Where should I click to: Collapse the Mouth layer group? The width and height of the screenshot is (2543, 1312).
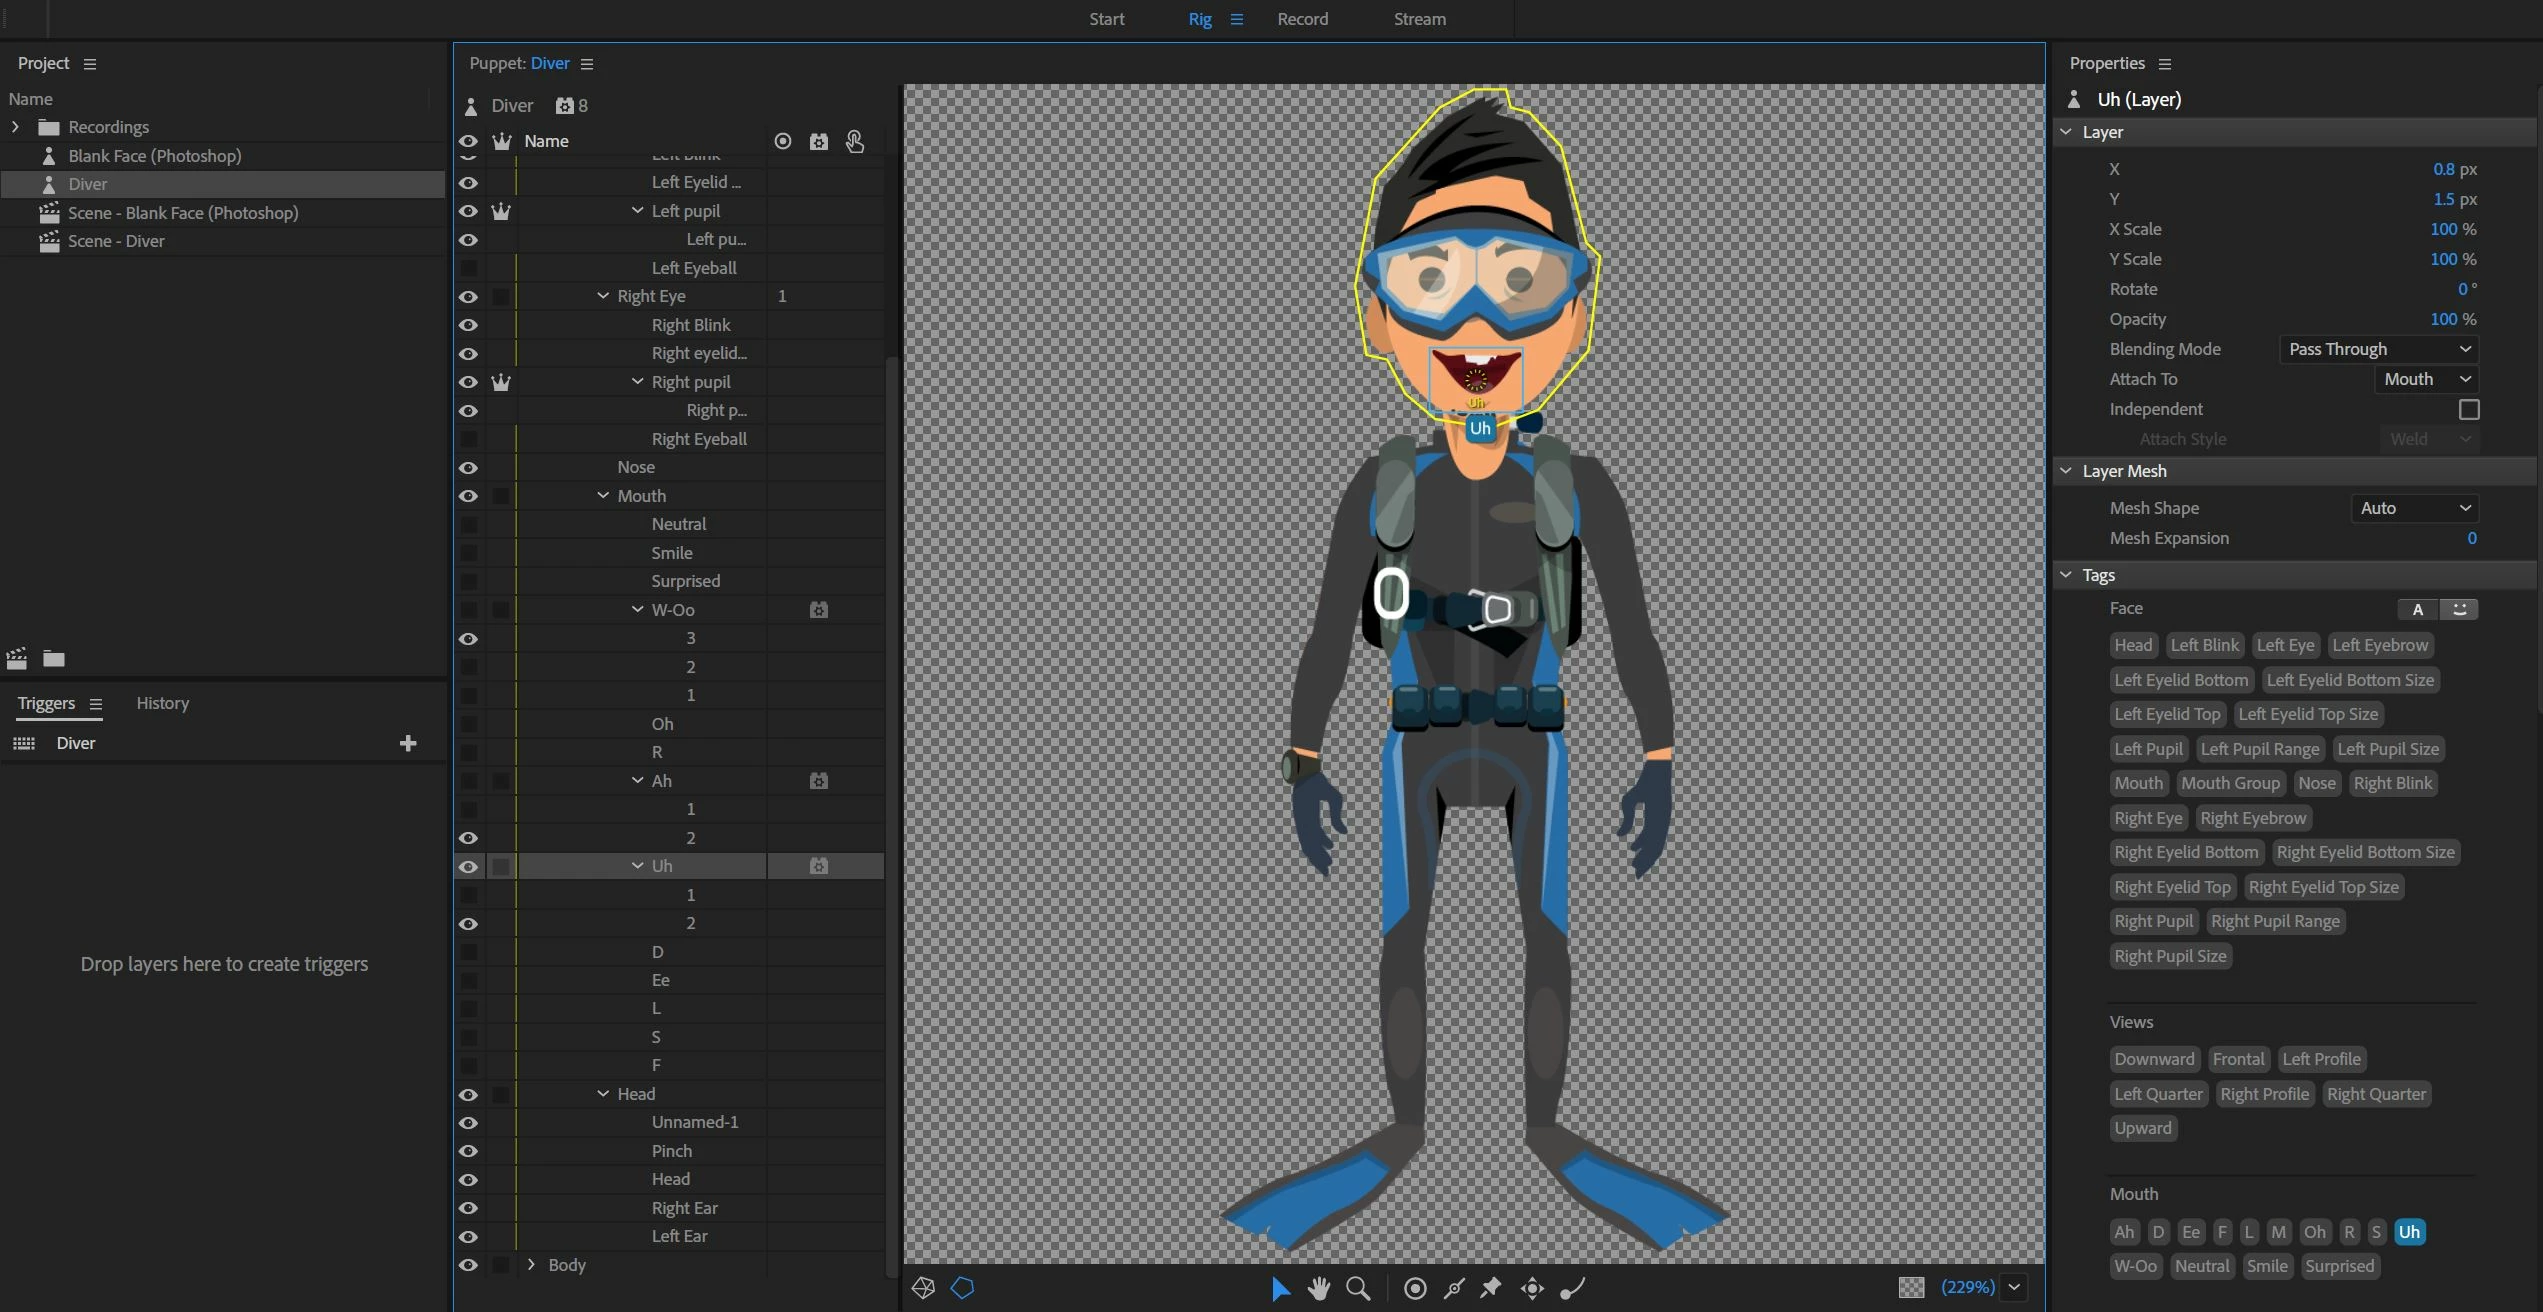603,496
